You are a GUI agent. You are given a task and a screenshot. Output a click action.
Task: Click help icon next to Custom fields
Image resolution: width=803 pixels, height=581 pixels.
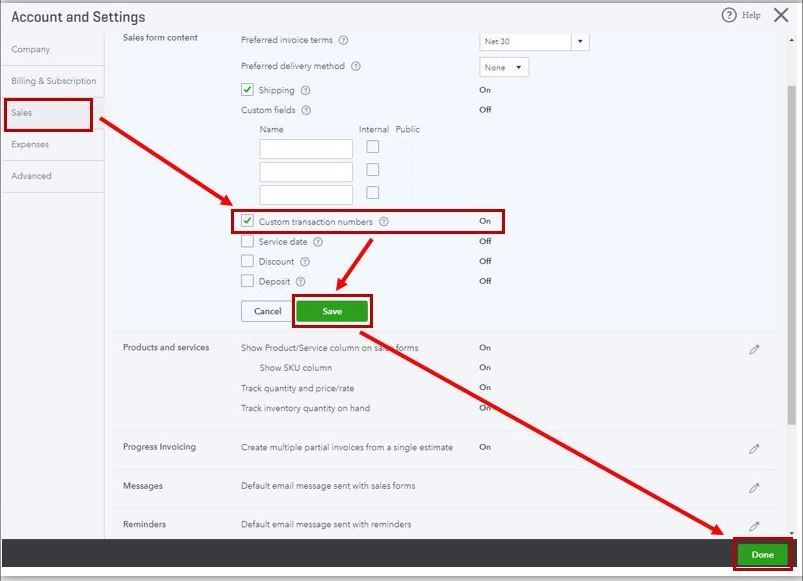pos(306,110)
